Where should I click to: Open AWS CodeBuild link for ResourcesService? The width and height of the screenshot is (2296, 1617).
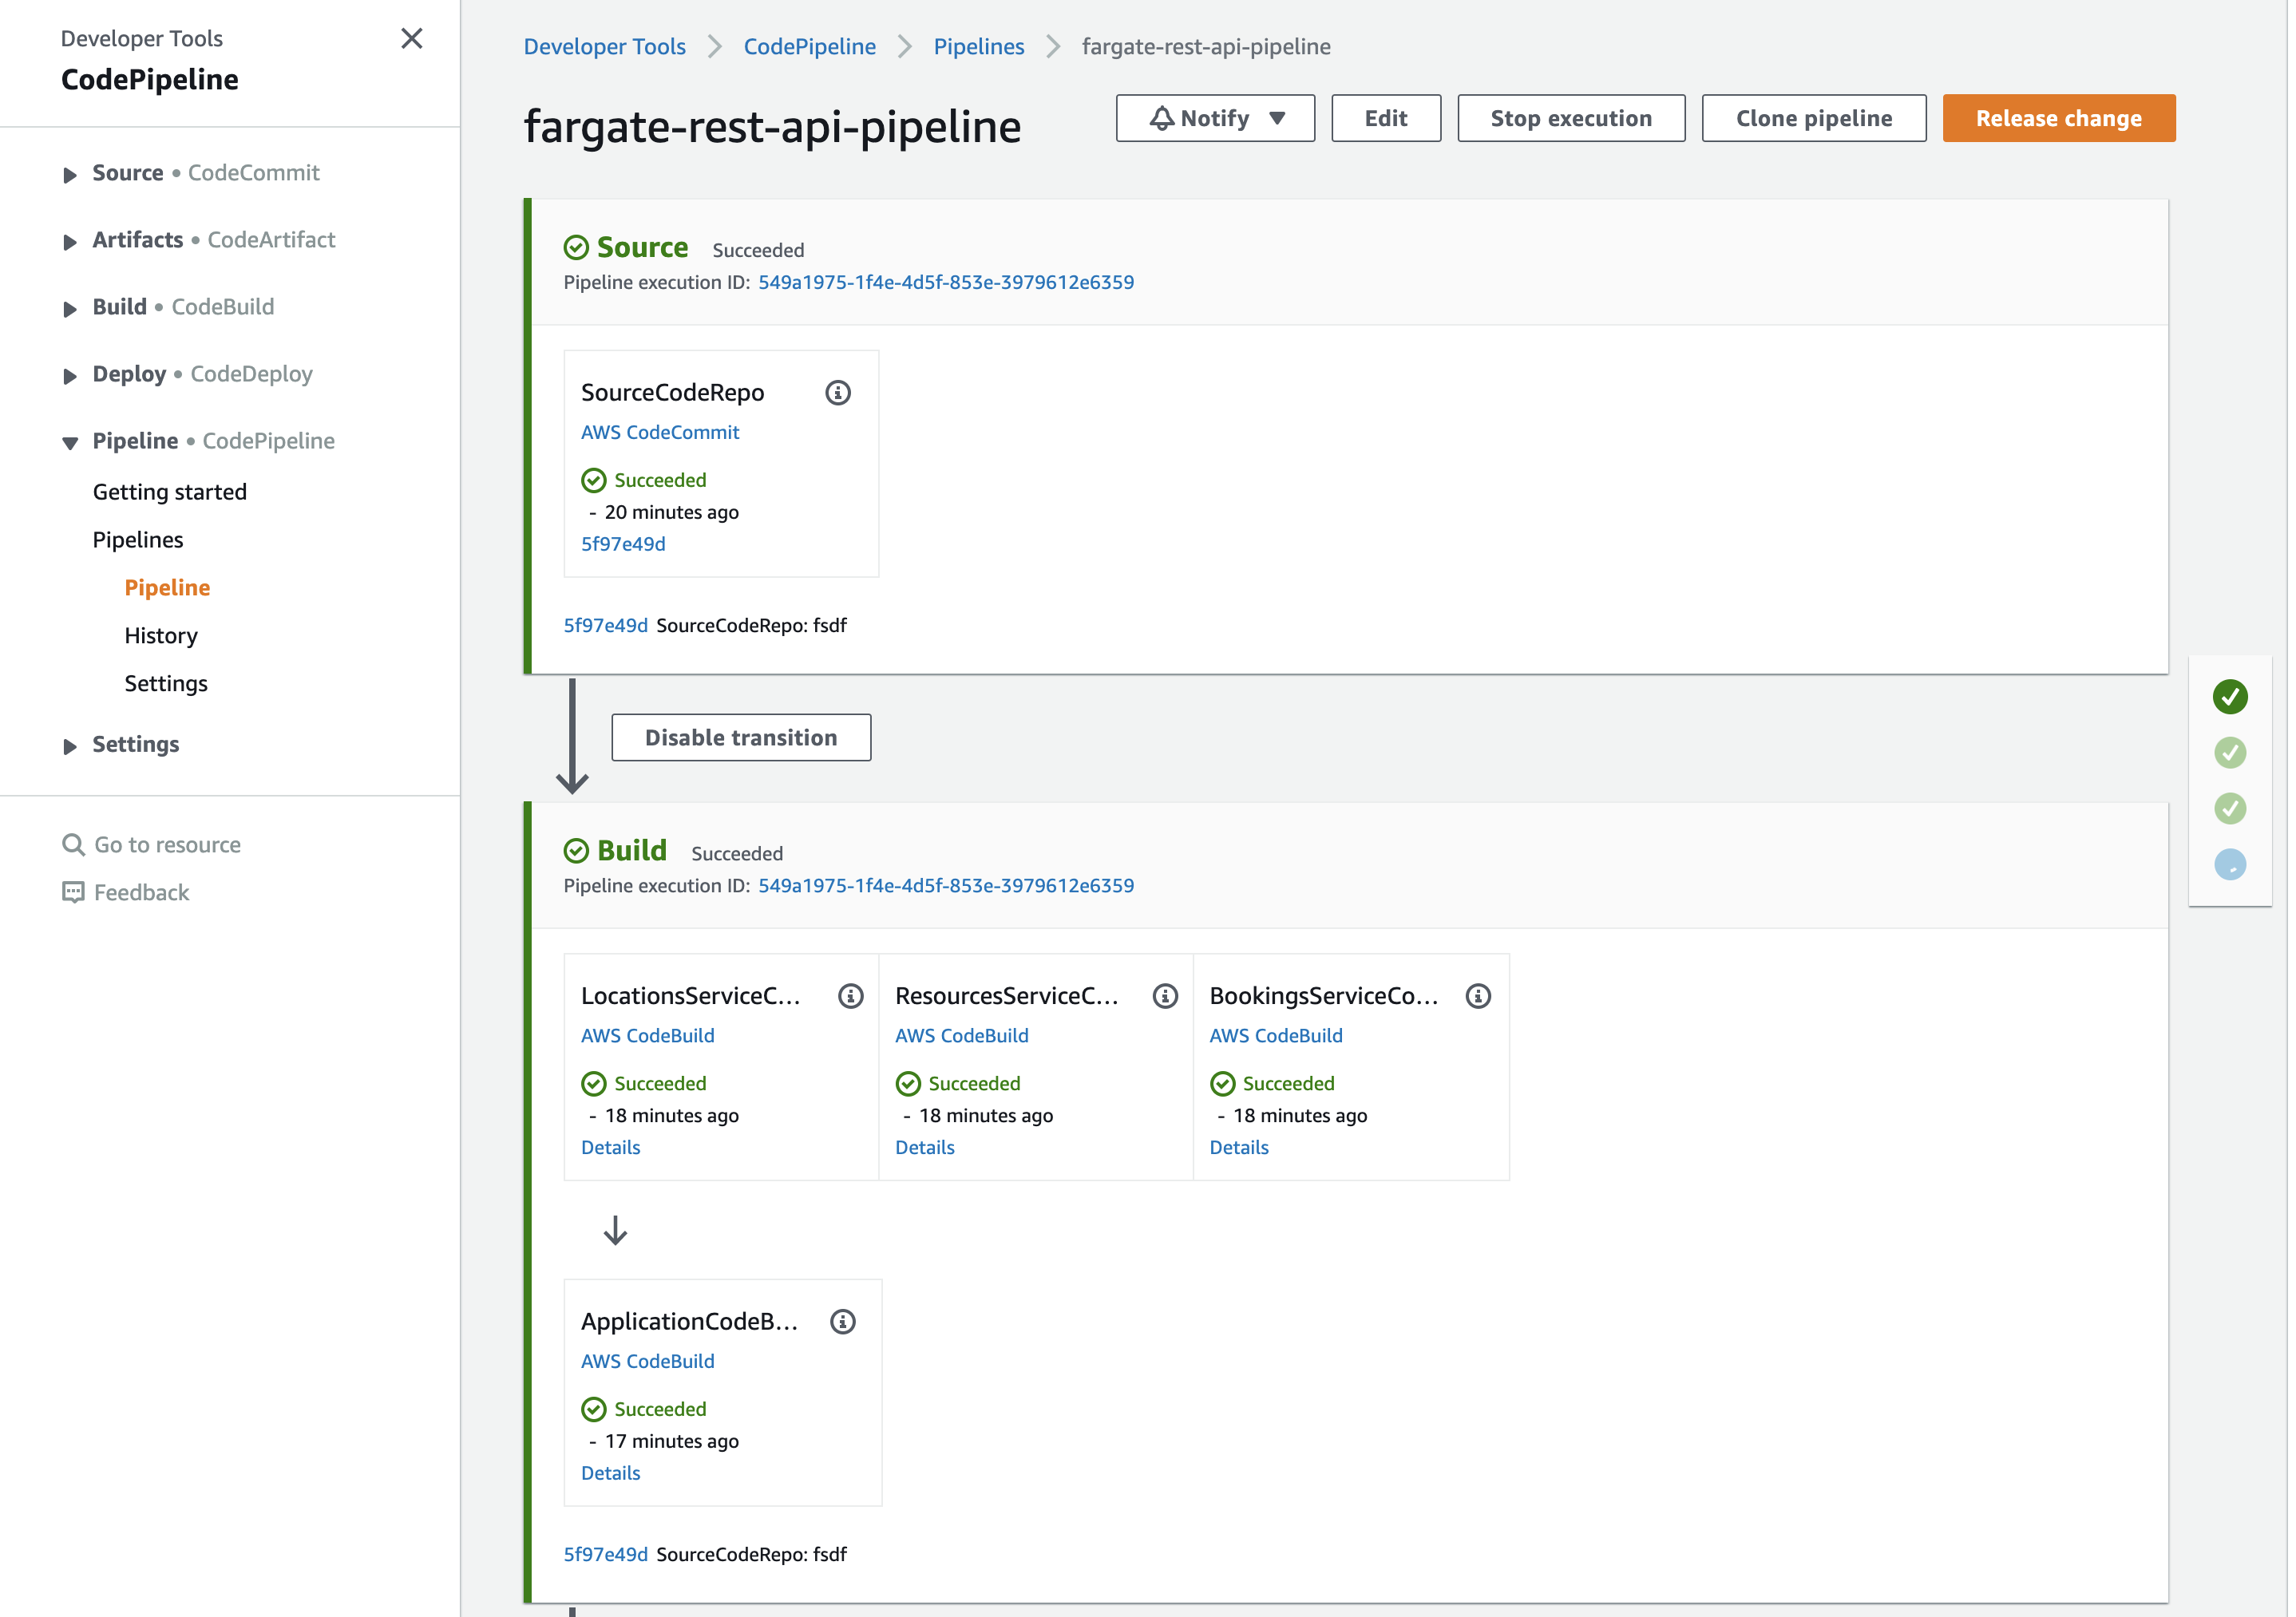coord(961,1035)
